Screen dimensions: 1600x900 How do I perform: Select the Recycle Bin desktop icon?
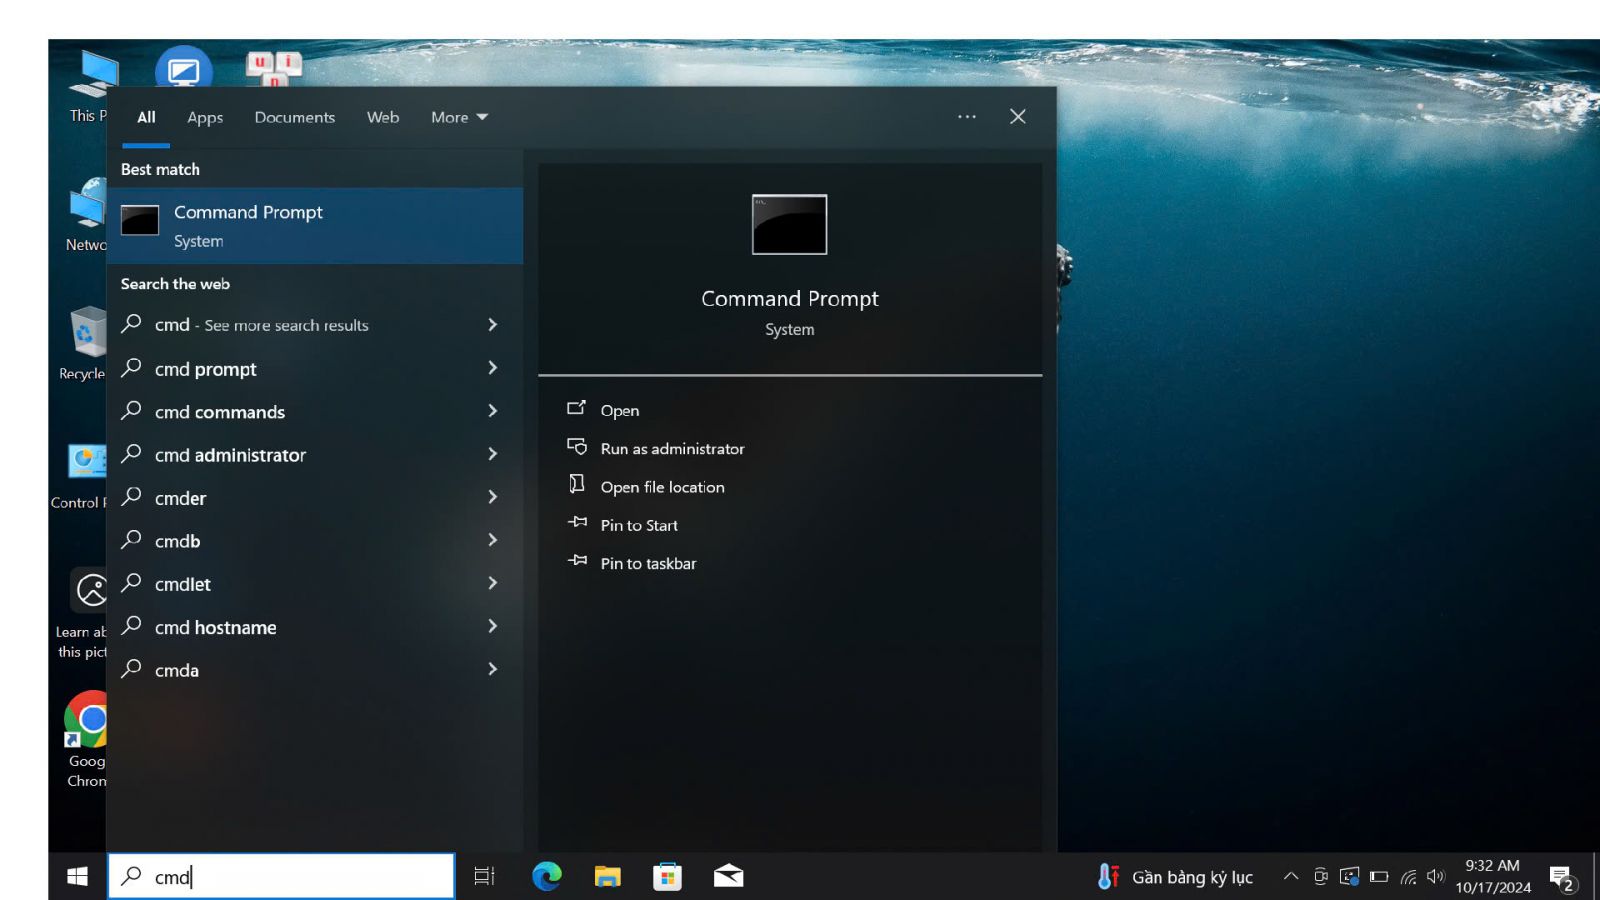coord(84,343)
